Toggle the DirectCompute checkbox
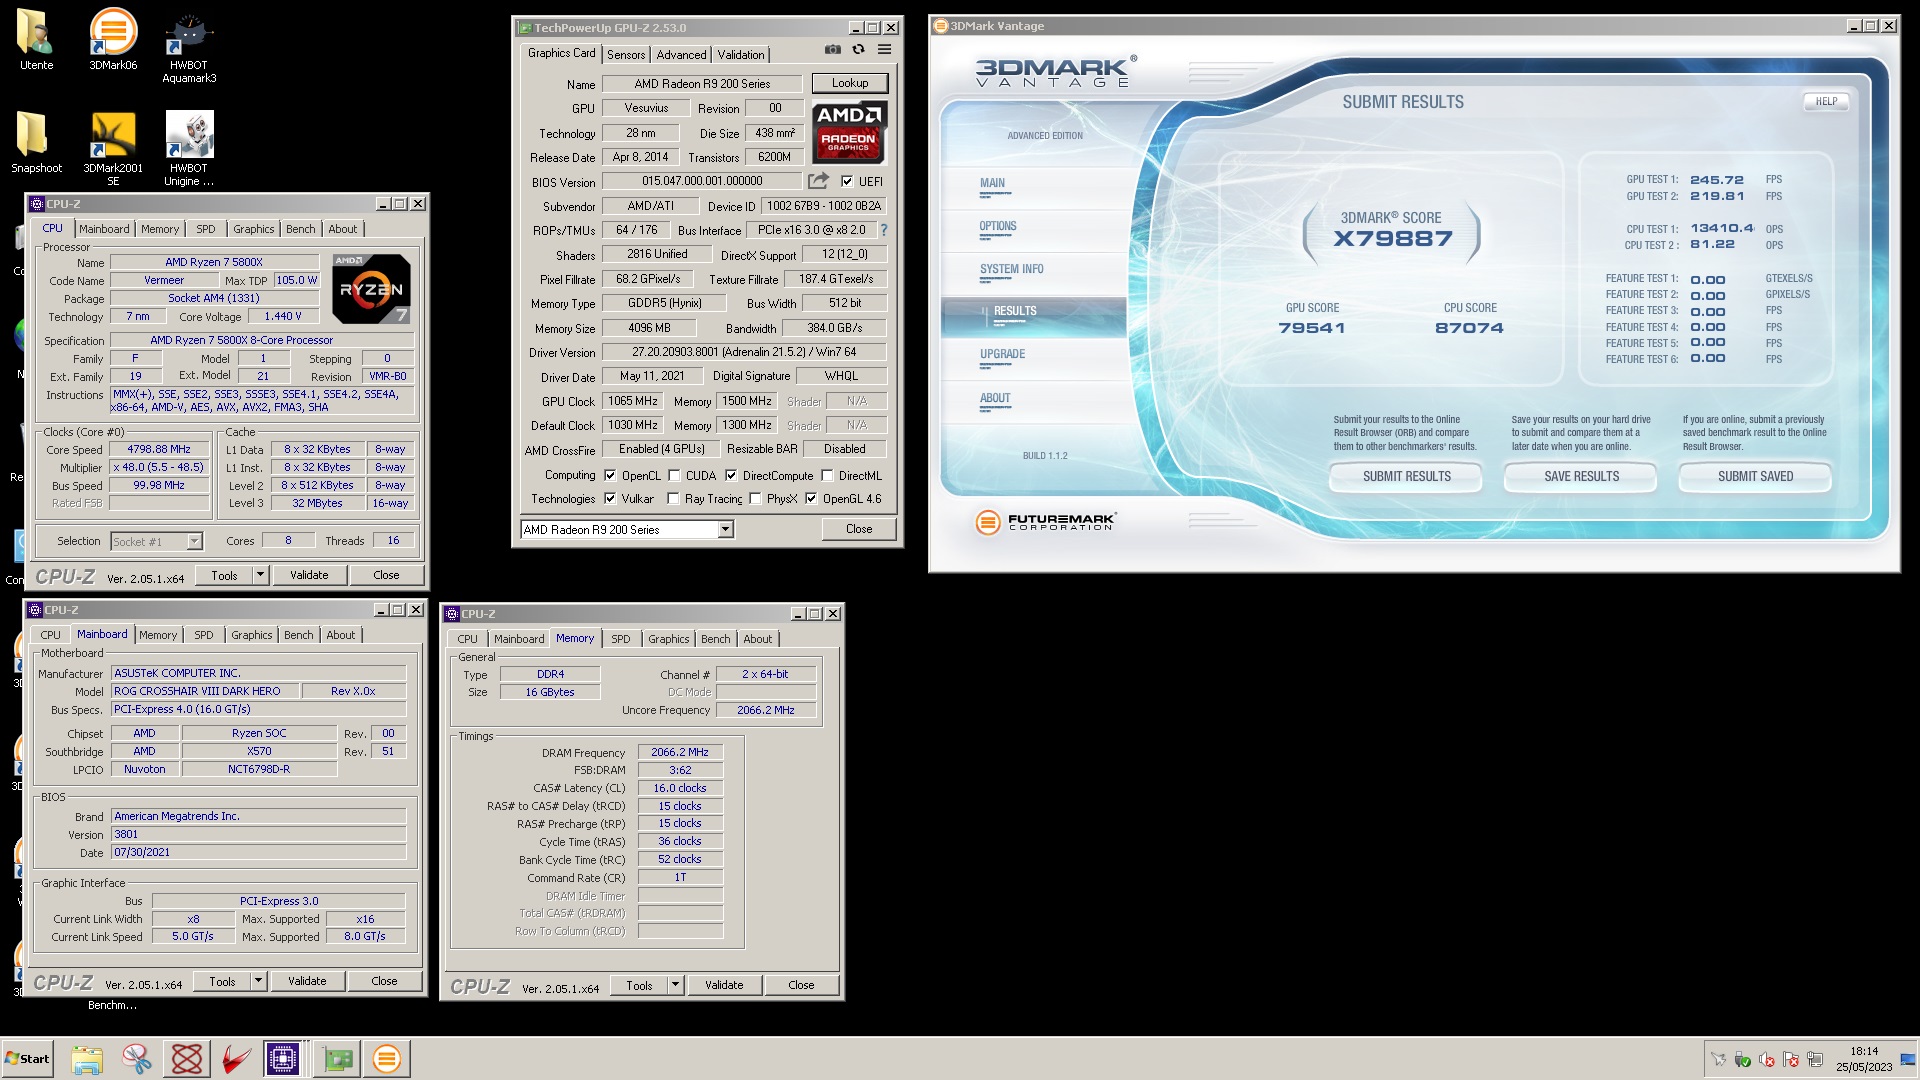 (x=731, y=476)
